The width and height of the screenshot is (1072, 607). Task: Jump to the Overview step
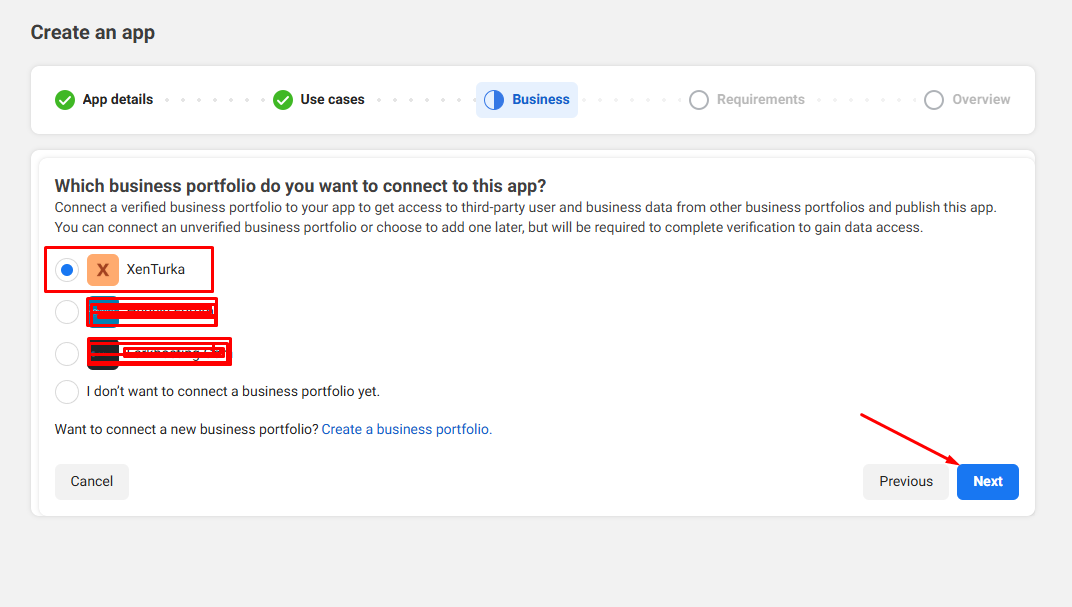click(x=967, y=100)
